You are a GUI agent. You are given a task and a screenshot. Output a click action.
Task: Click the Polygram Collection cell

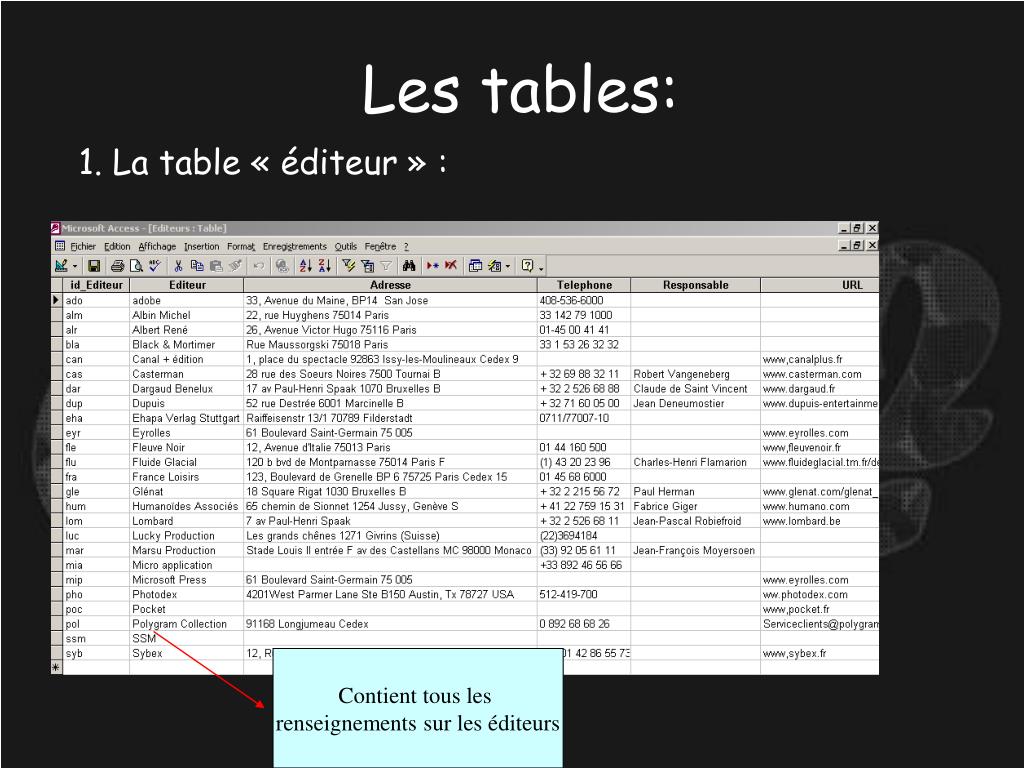tap(187, 624)
